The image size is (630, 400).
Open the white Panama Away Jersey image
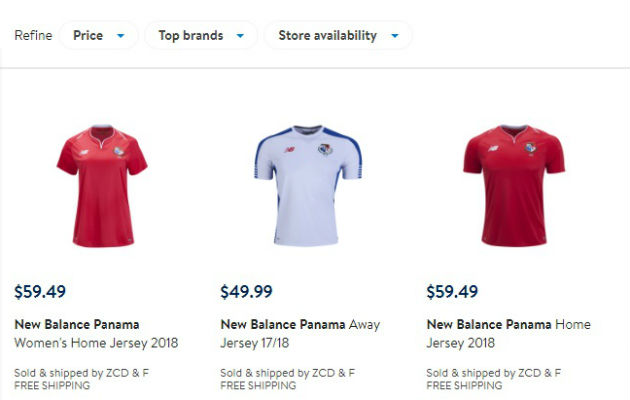click(x=308, y=187)
